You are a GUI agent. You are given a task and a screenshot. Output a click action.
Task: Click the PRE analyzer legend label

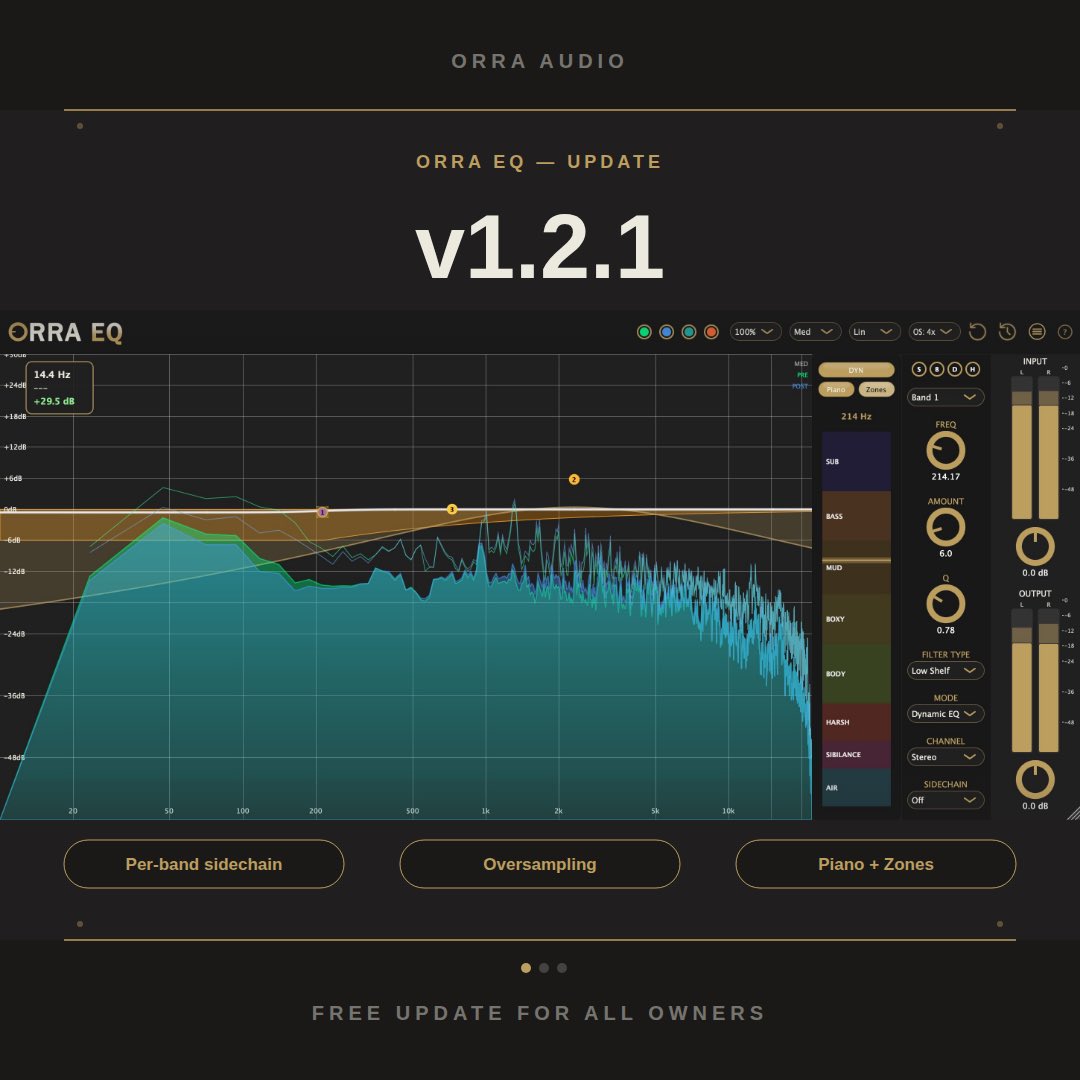(802, 375)
